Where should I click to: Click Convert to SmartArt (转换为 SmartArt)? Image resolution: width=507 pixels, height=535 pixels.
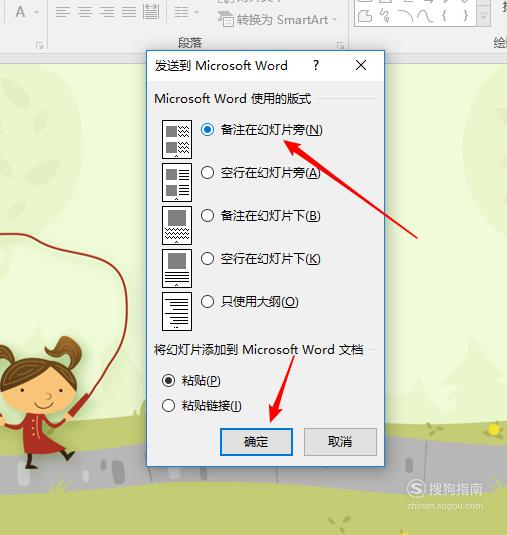[274, 19]
